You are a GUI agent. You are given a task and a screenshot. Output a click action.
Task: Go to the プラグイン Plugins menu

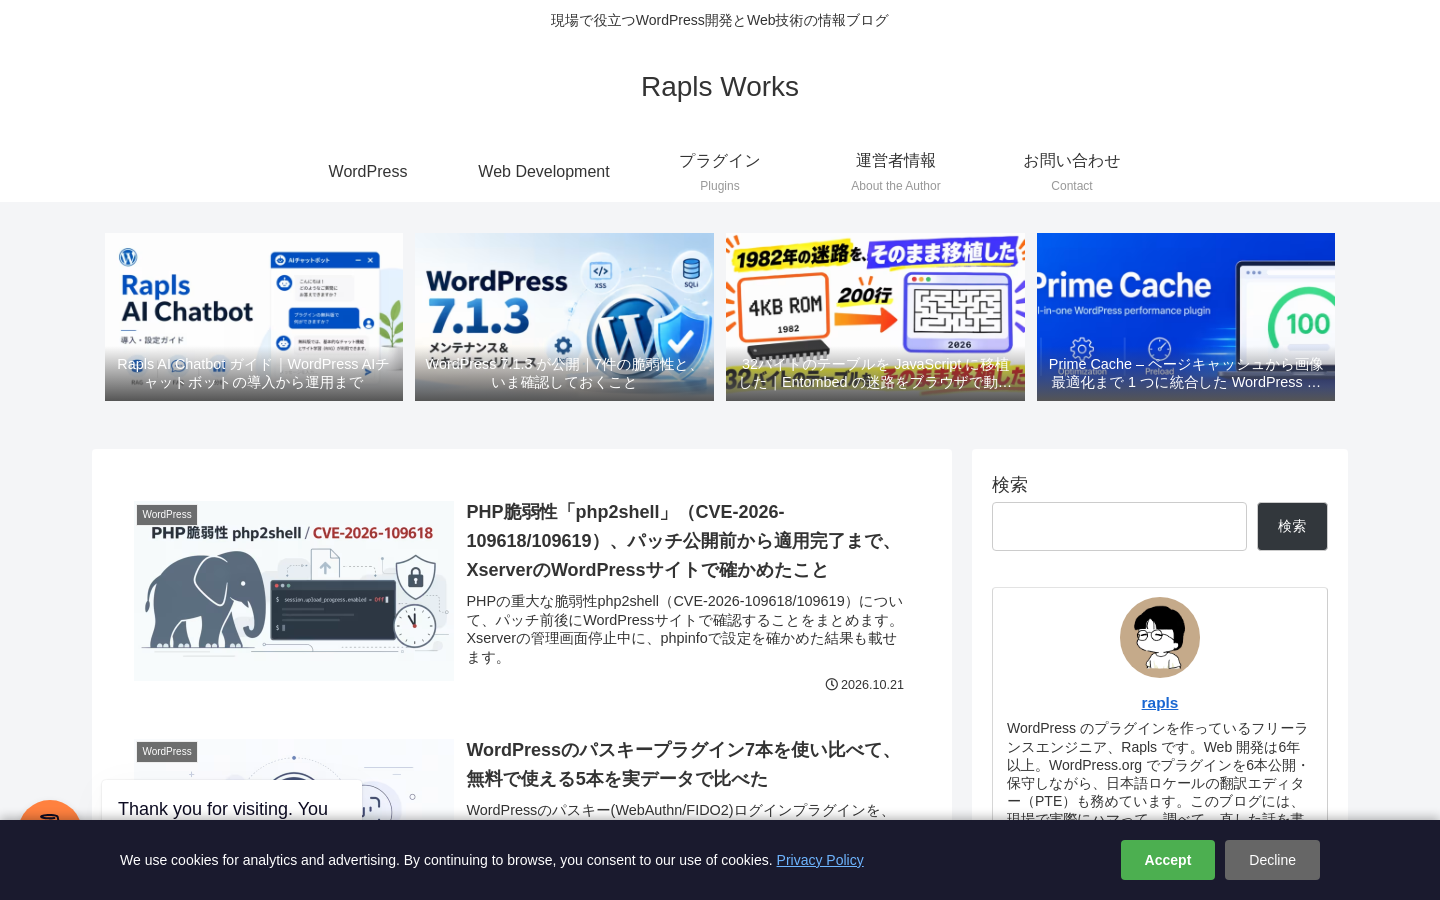tap(720, 172)
